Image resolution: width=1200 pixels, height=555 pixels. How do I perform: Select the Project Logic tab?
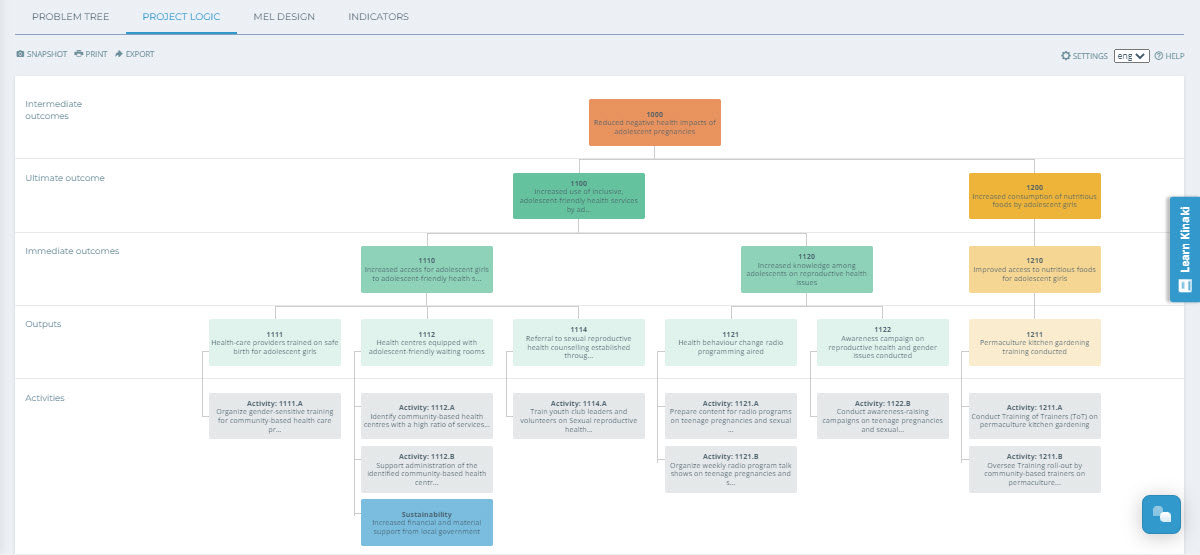pyautogui.click(x=181, y=17)
